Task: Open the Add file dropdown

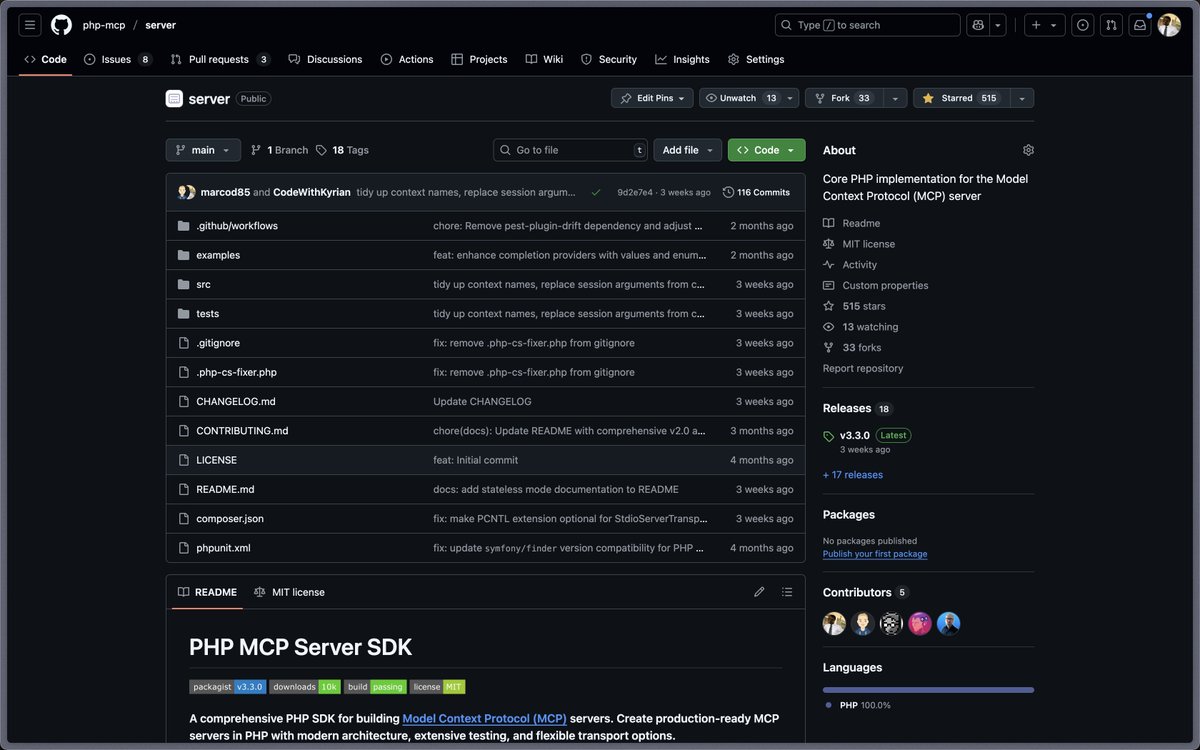Action: 688,150
